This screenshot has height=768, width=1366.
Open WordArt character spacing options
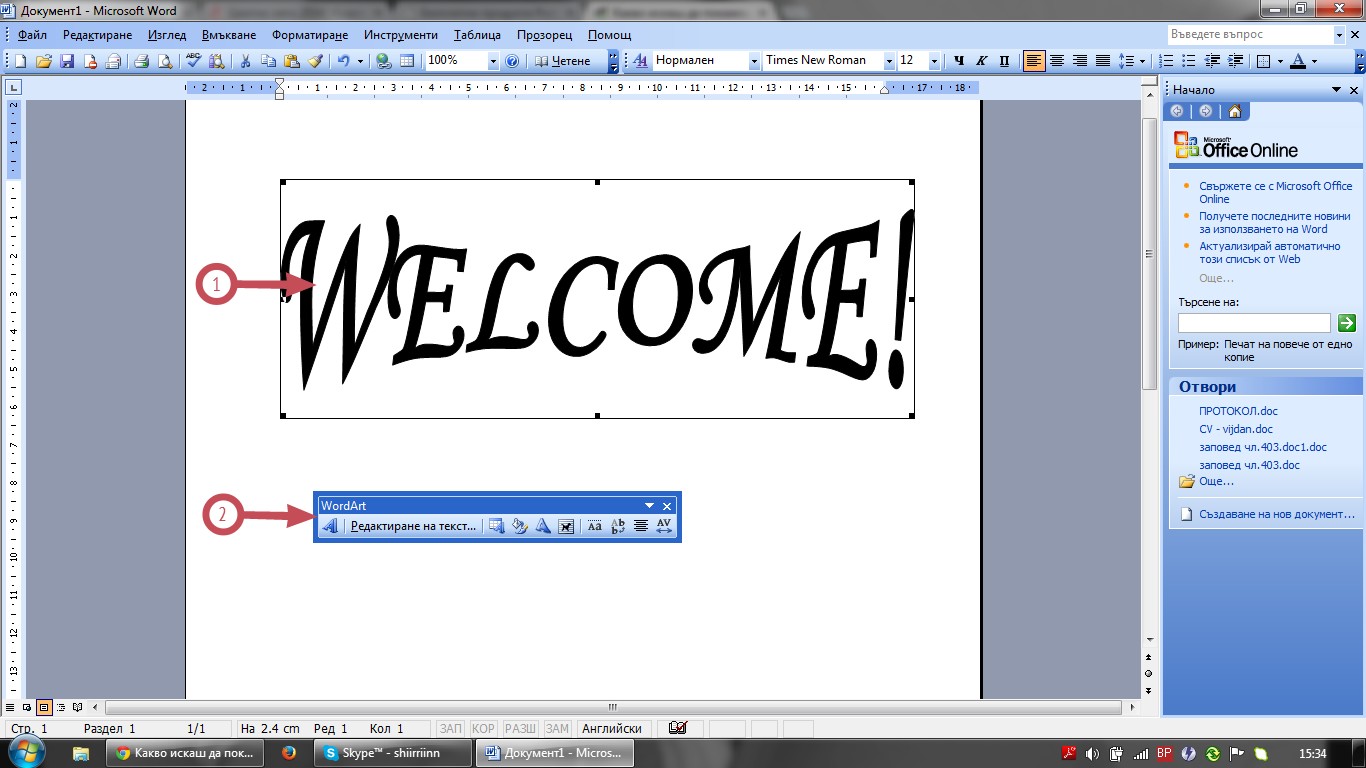664,526
